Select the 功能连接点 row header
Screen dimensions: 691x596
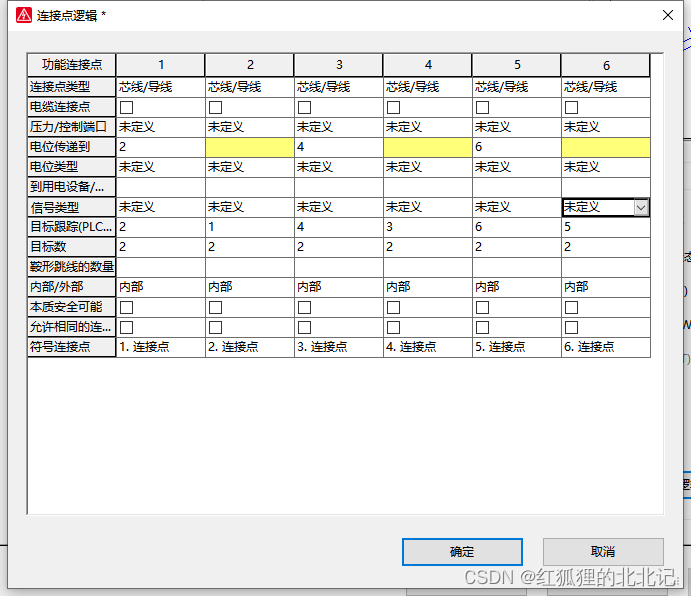(x=72, y=65)
